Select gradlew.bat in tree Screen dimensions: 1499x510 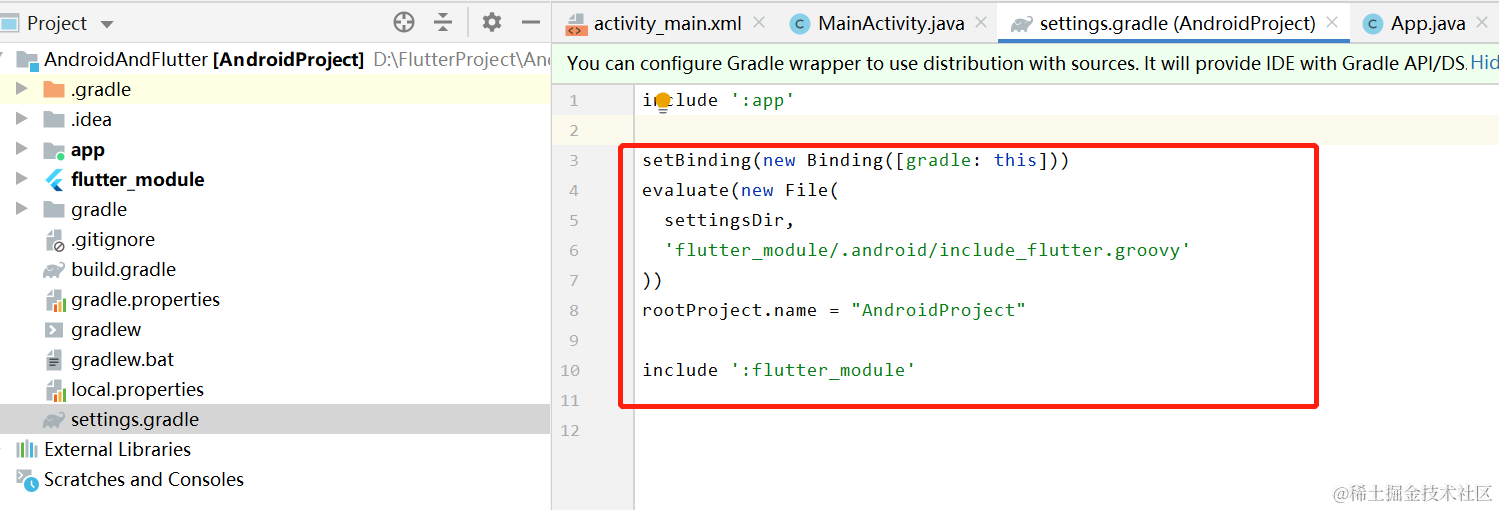(x=122, y=360)
